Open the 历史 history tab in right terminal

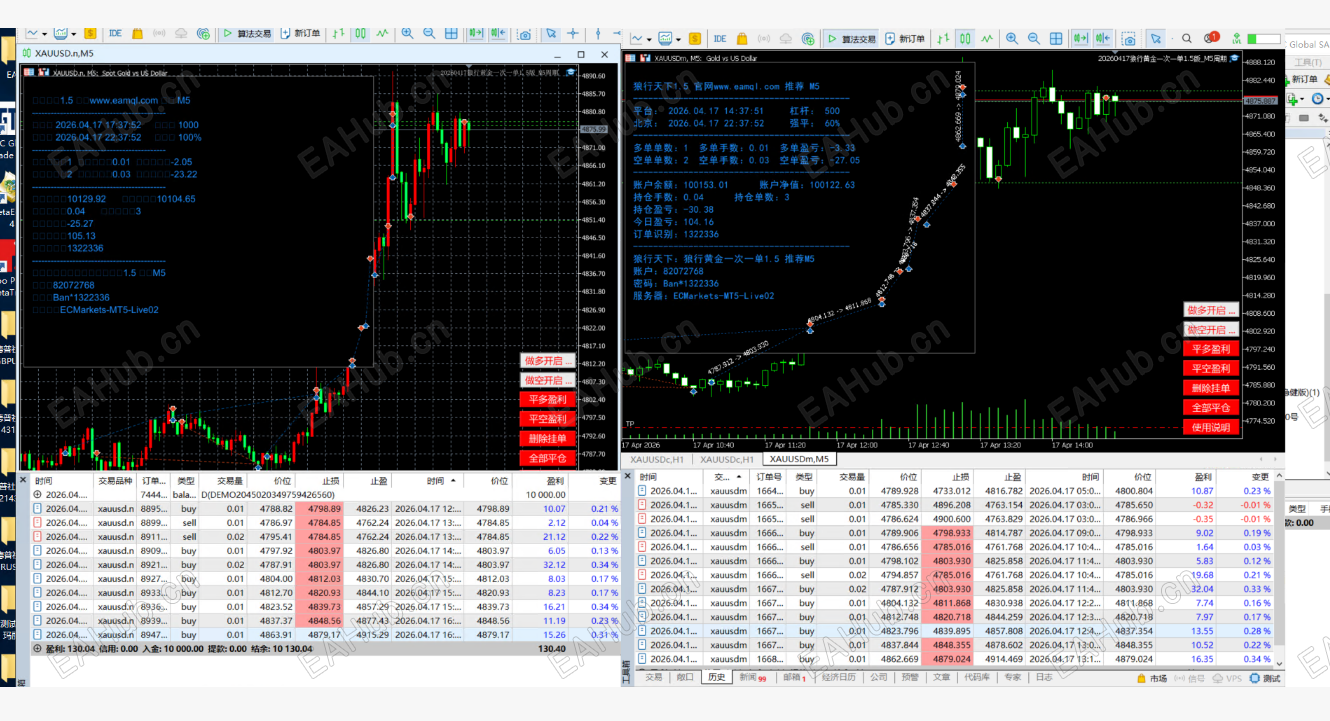click(715, 677)
